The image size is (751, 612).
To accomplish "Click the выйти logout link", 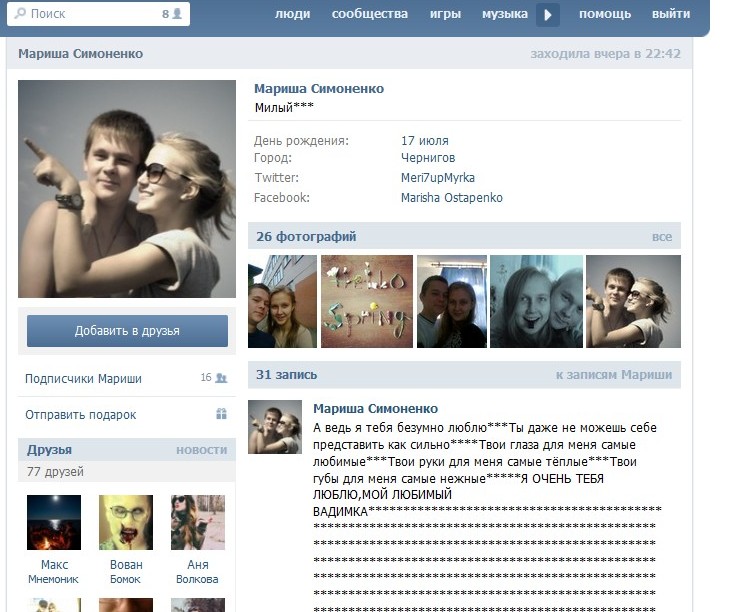I will coord(670,14).
